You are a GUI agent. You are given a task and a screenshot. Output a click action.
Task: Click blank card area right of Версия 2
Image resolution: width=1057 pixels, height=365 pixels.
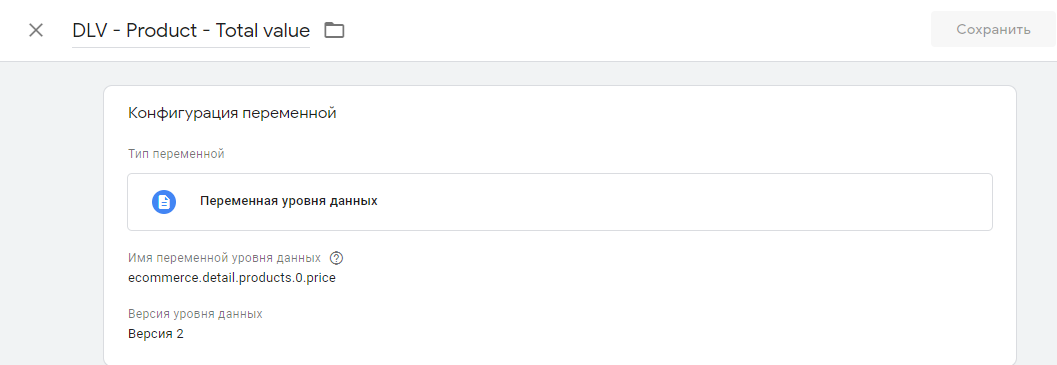coord(593,333)
